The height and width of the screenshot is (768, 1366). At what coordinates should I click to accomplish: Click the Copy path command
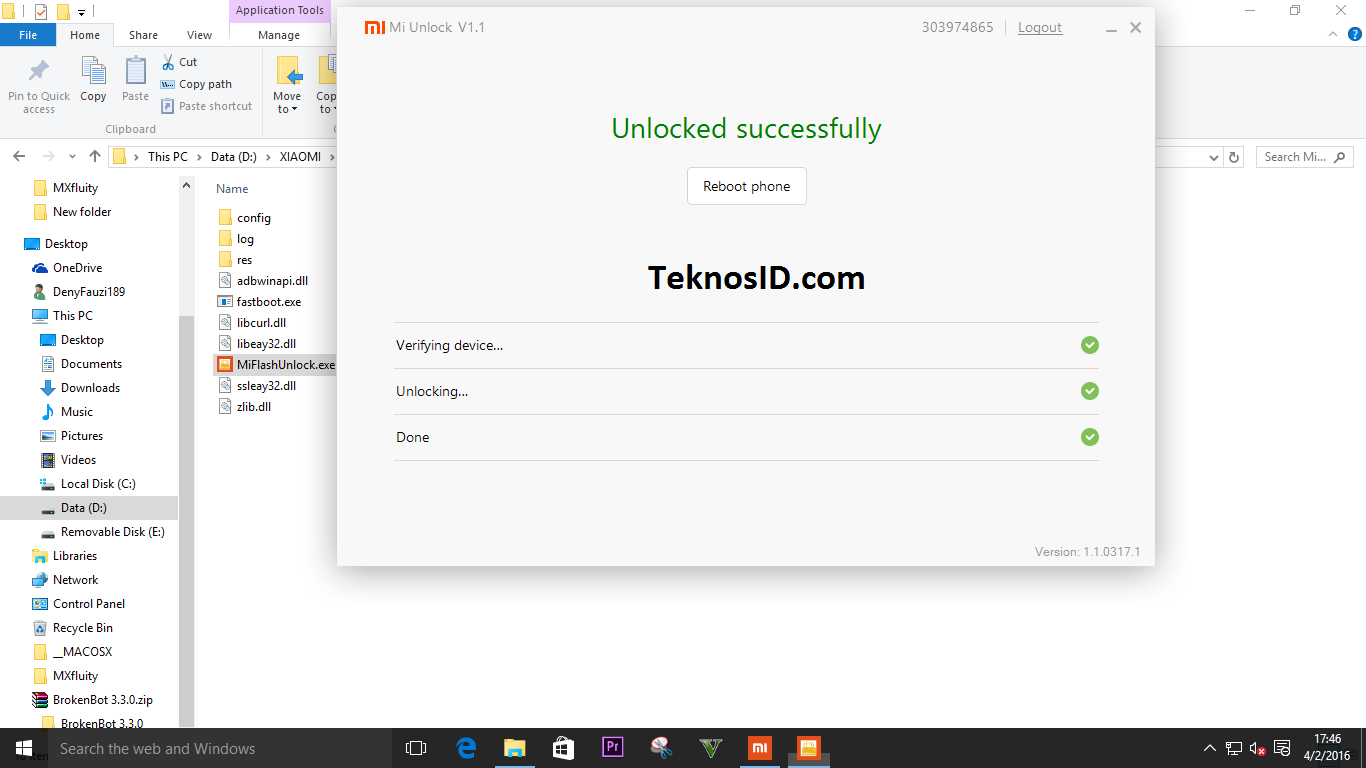coord(196,84)
